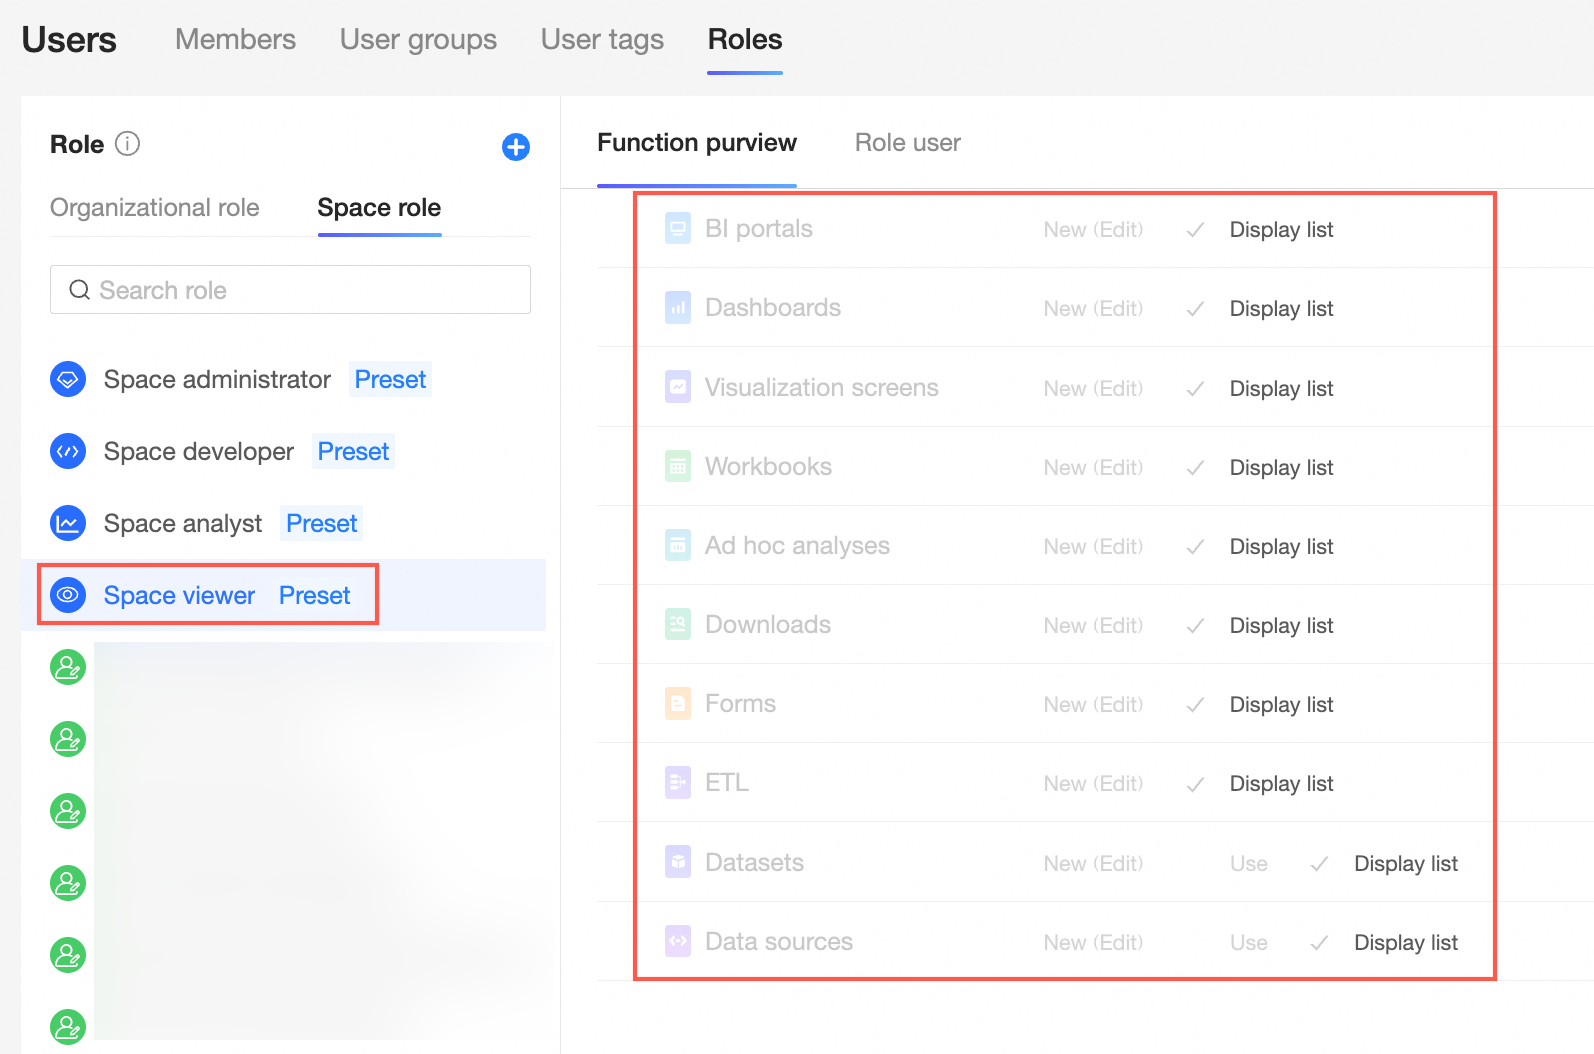Screen dimensions: 1594x1054
Task: Click the ETL icon
Action: point(678,782)
